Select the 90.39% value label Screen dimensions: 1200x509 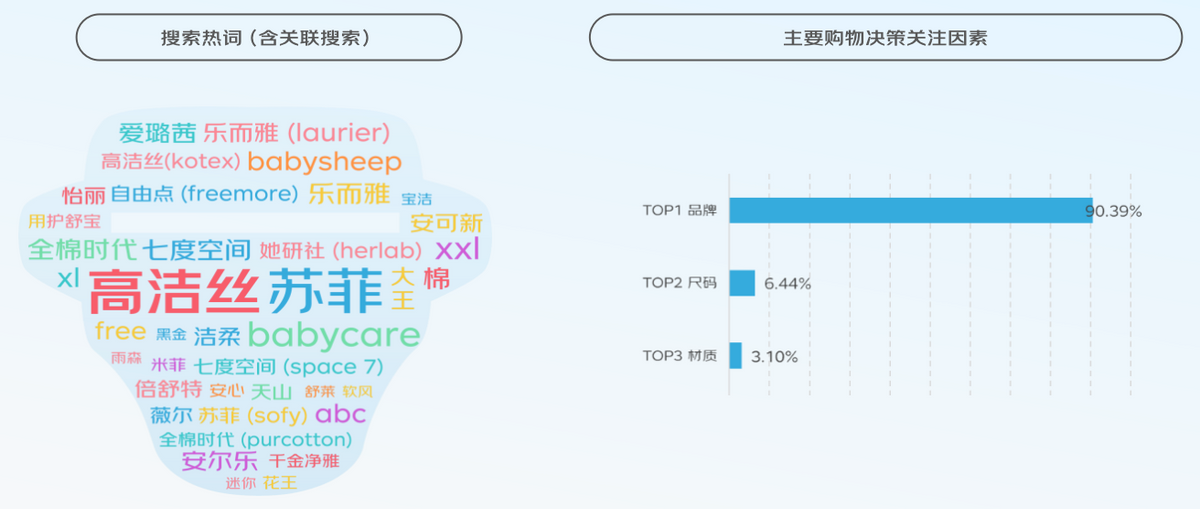[1113, 211]
